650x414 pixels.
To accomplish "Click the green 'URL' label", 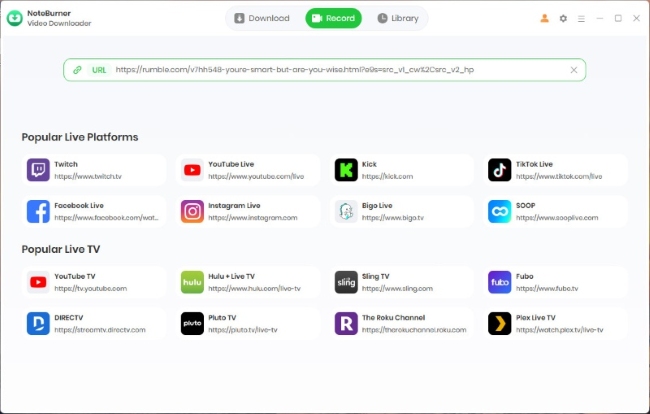I will (x=99, y=70).
